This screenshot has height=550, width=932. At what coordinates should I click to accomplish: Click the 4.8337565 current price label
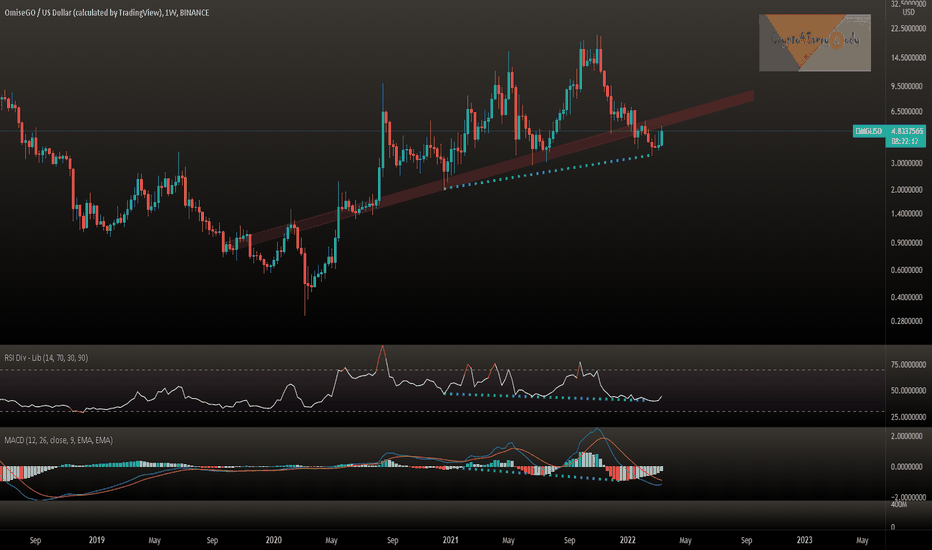pos(907,131)
